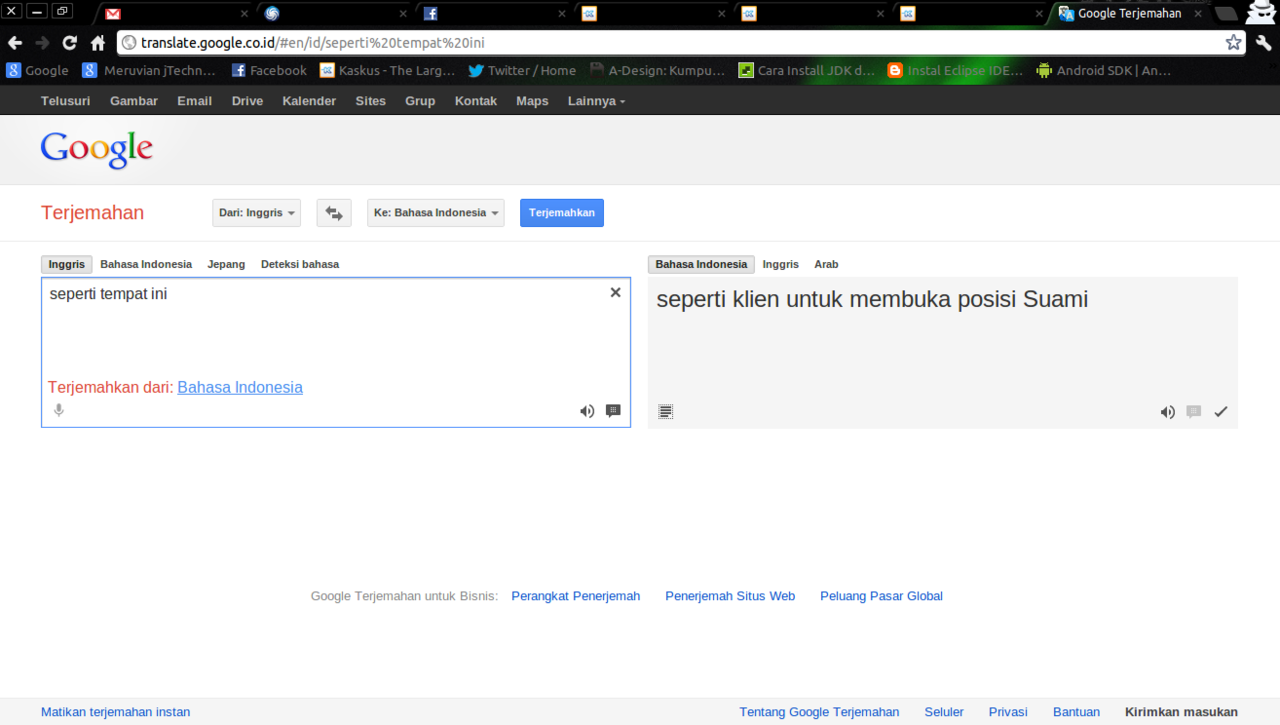Expand the Ke: Bahasa Indonesia dropdown
The height and width of the screenshot is (725, 1280).
click(x=436, y=213)
